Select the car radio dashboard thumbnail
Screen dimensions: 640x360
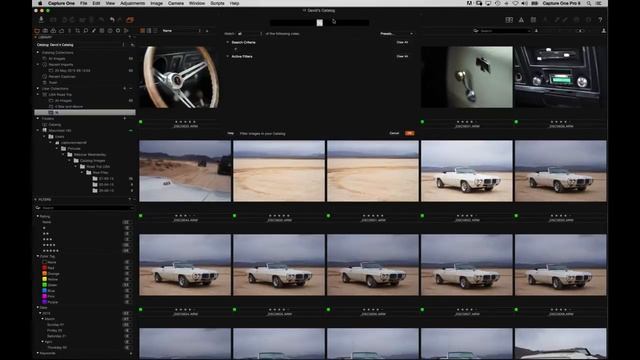pyautogui.click(x=560, y=77)
